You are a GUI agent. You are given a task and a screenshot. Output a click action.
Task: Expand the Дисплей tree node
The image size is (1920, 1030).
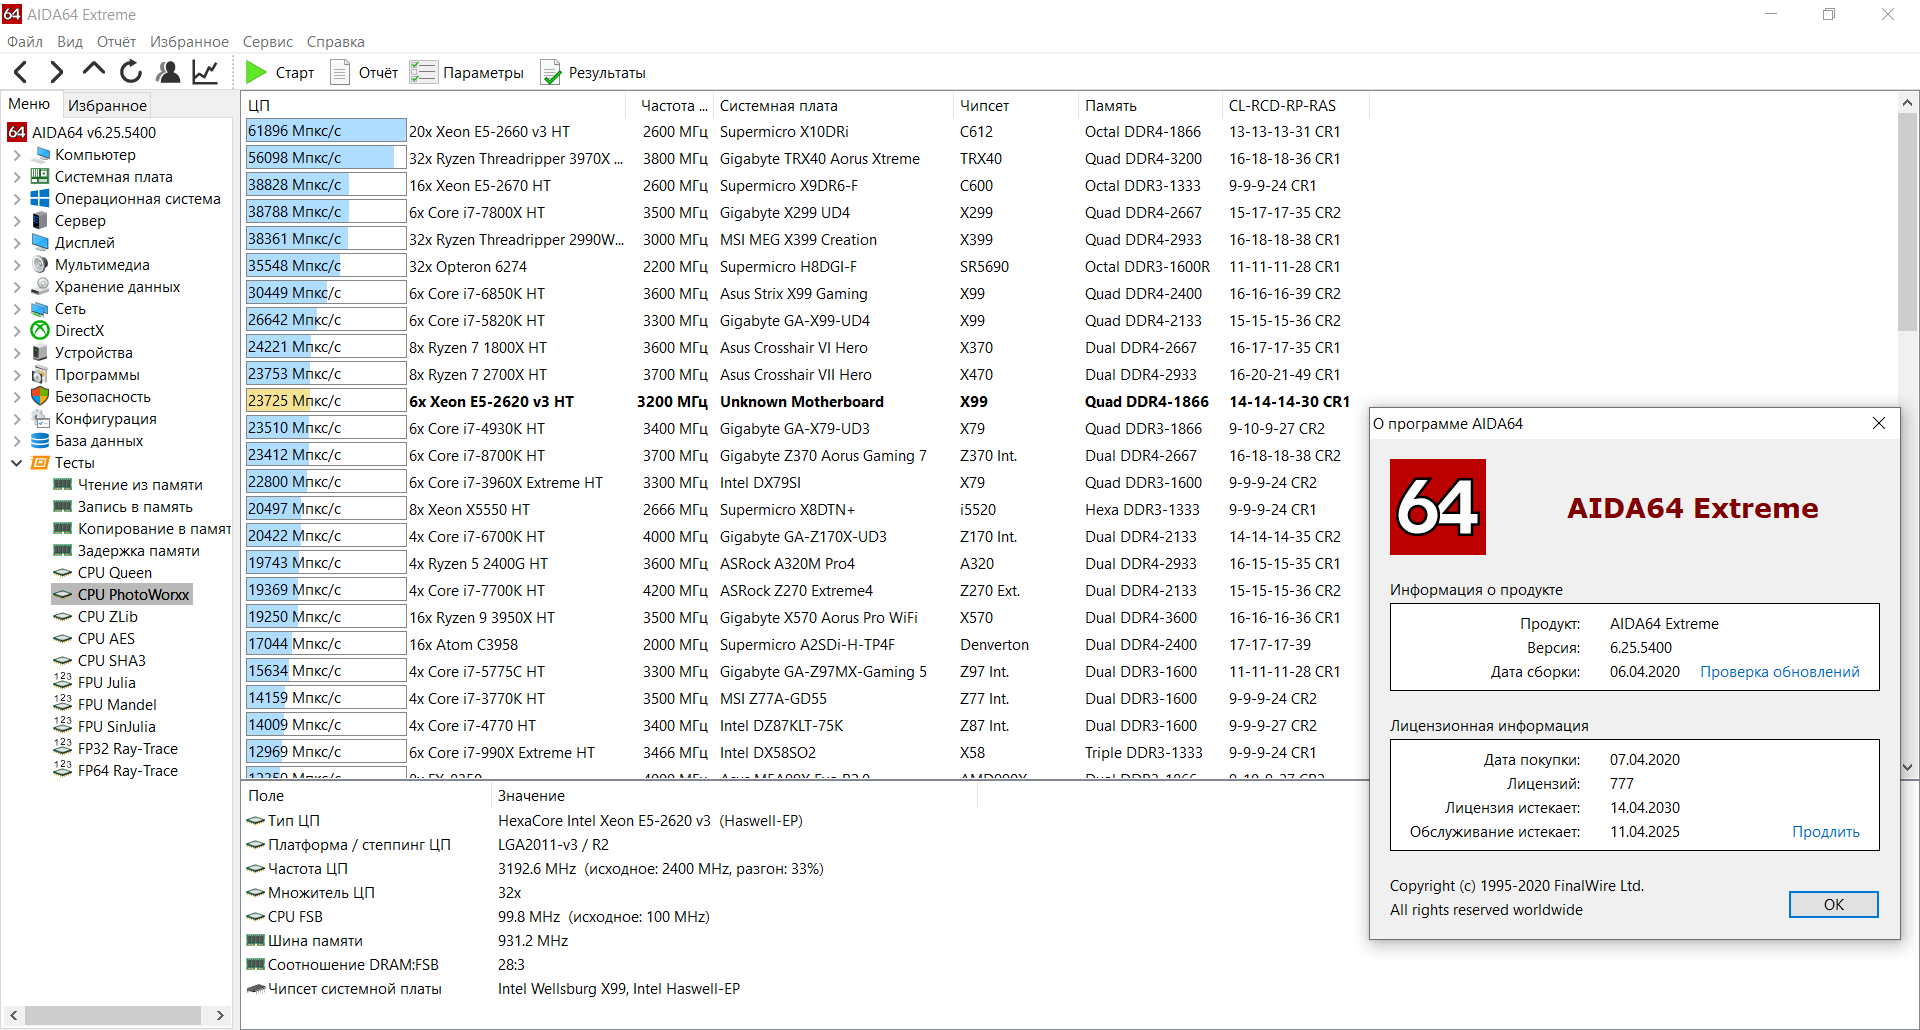(17, 243)
